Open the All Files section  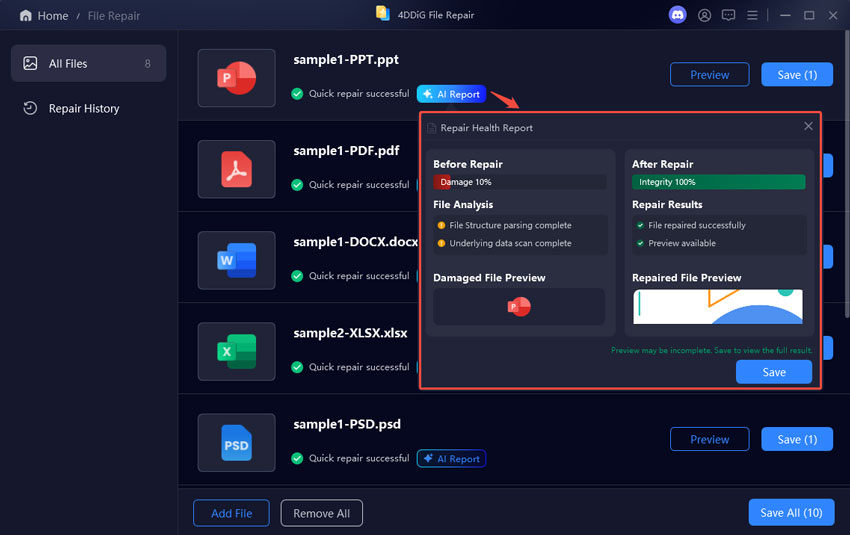point(88,63)
